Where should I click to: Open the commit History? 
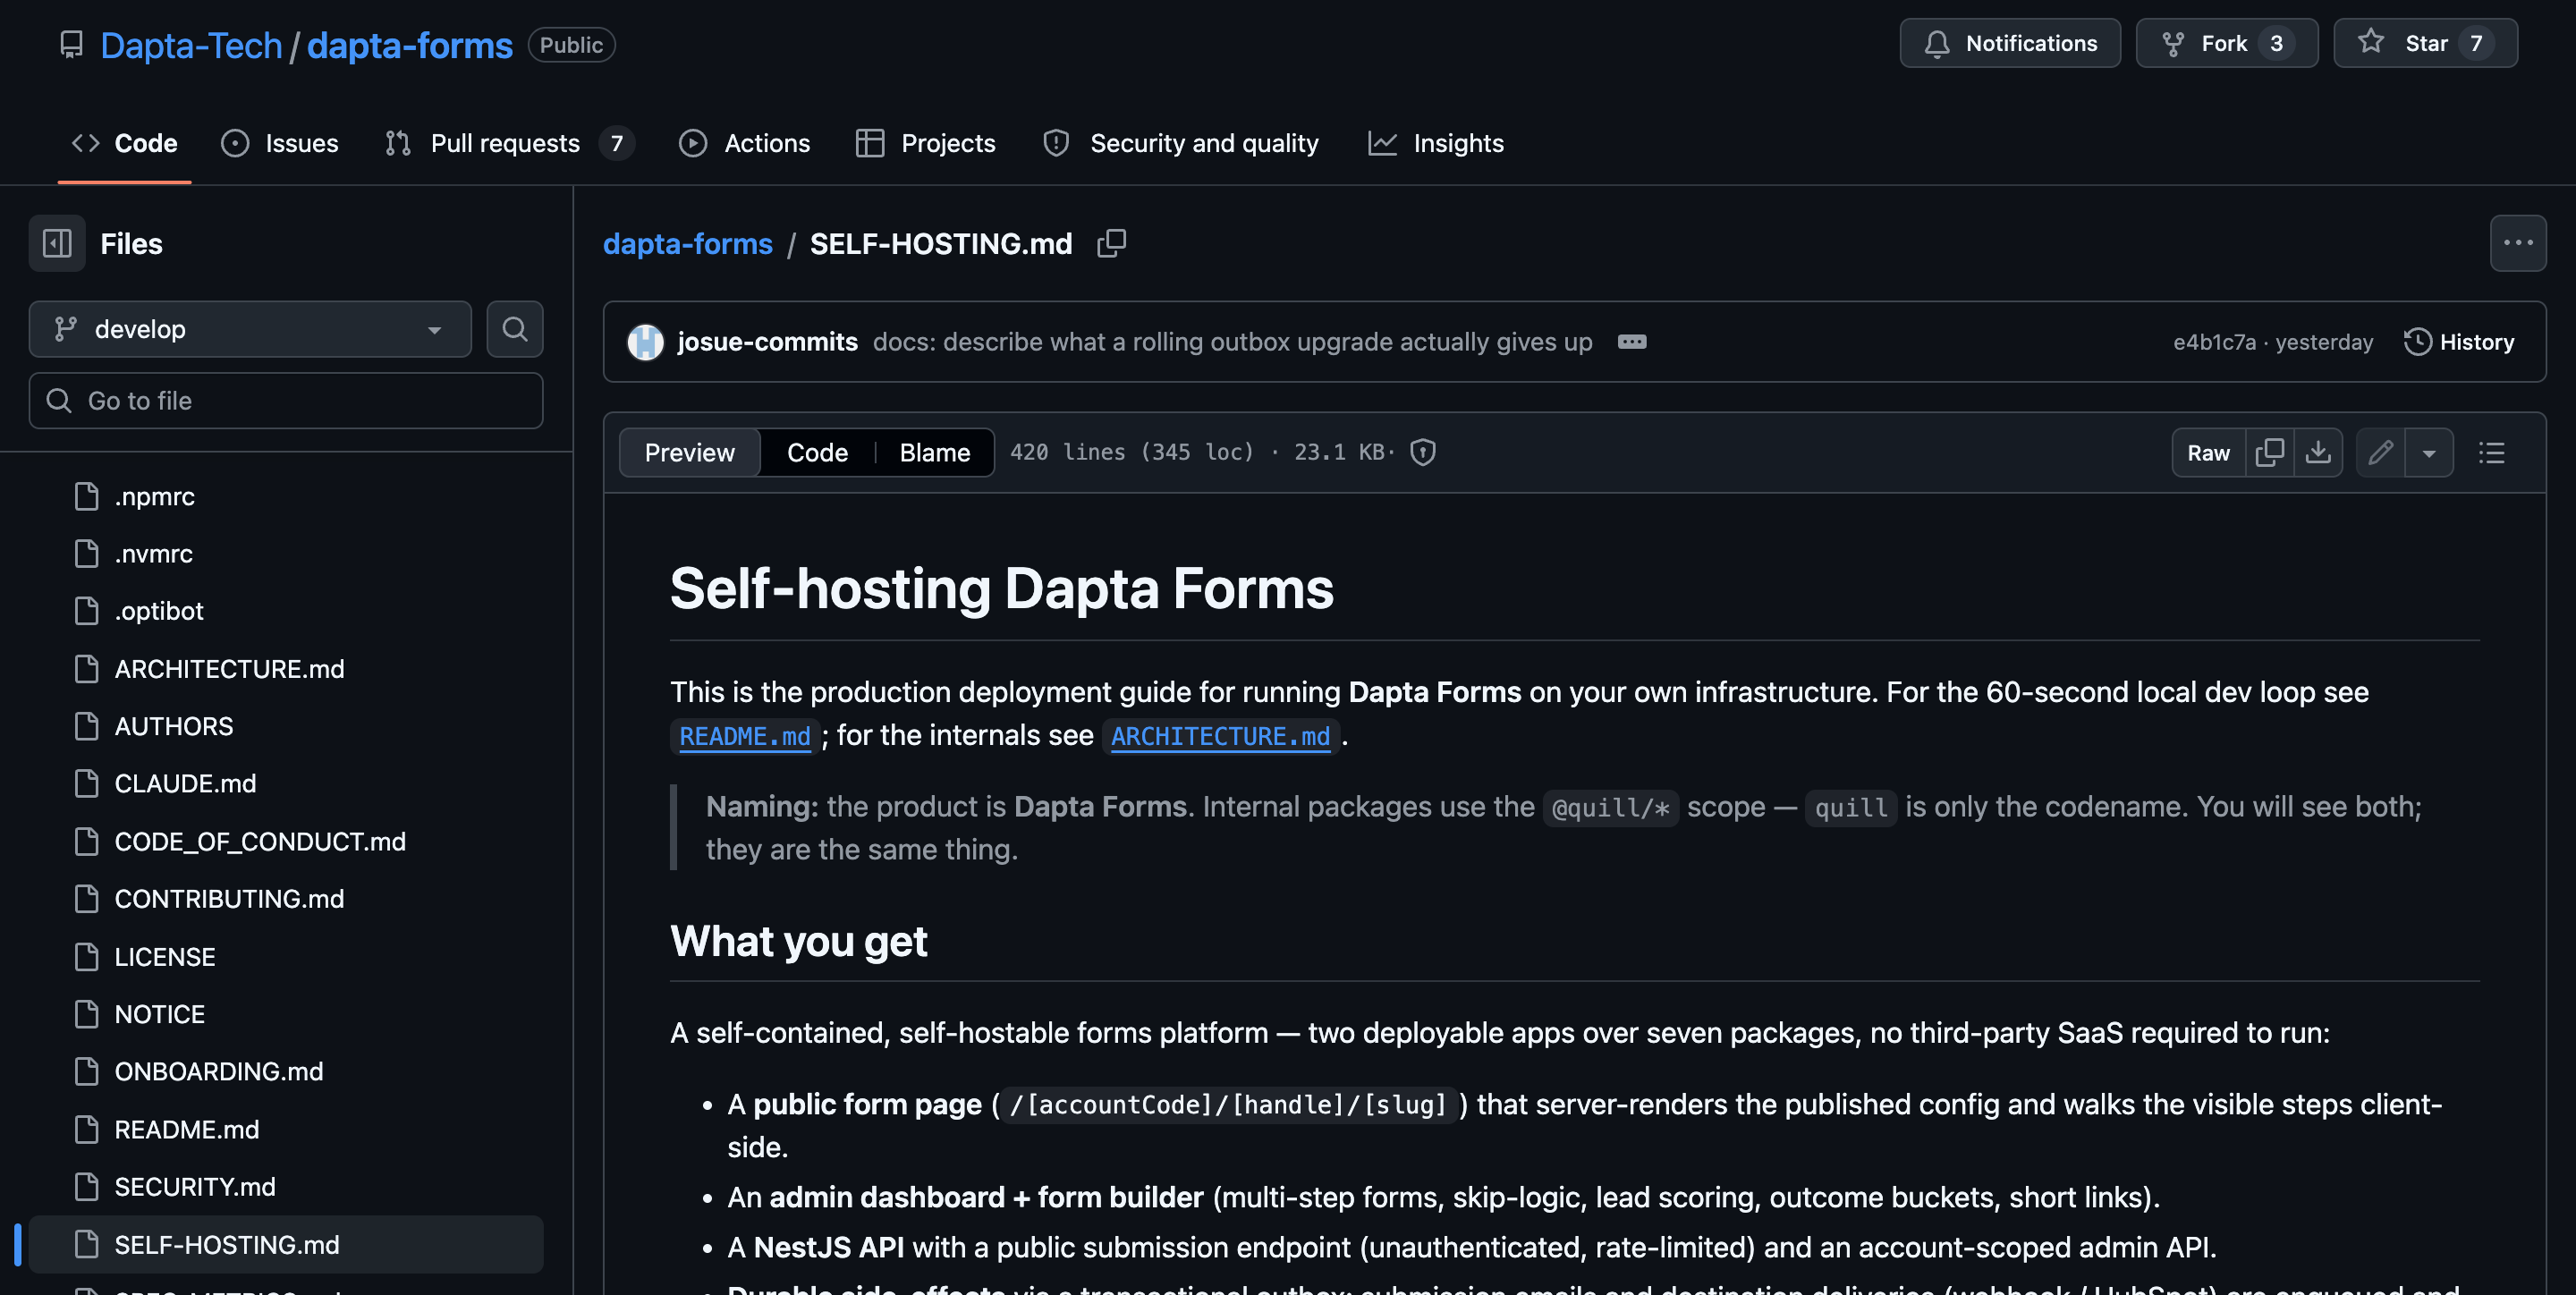2459,342
